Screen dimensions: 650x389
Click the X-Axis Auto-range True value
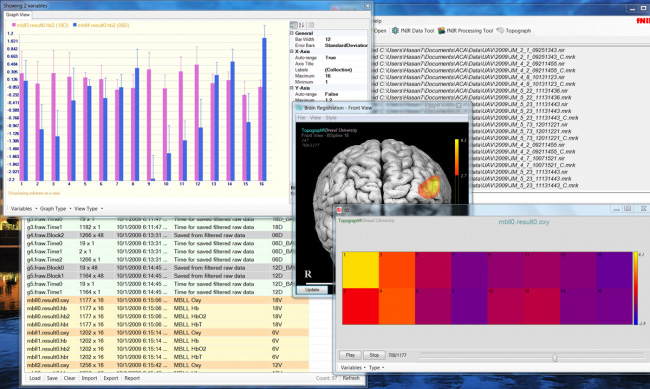(345, 58)
